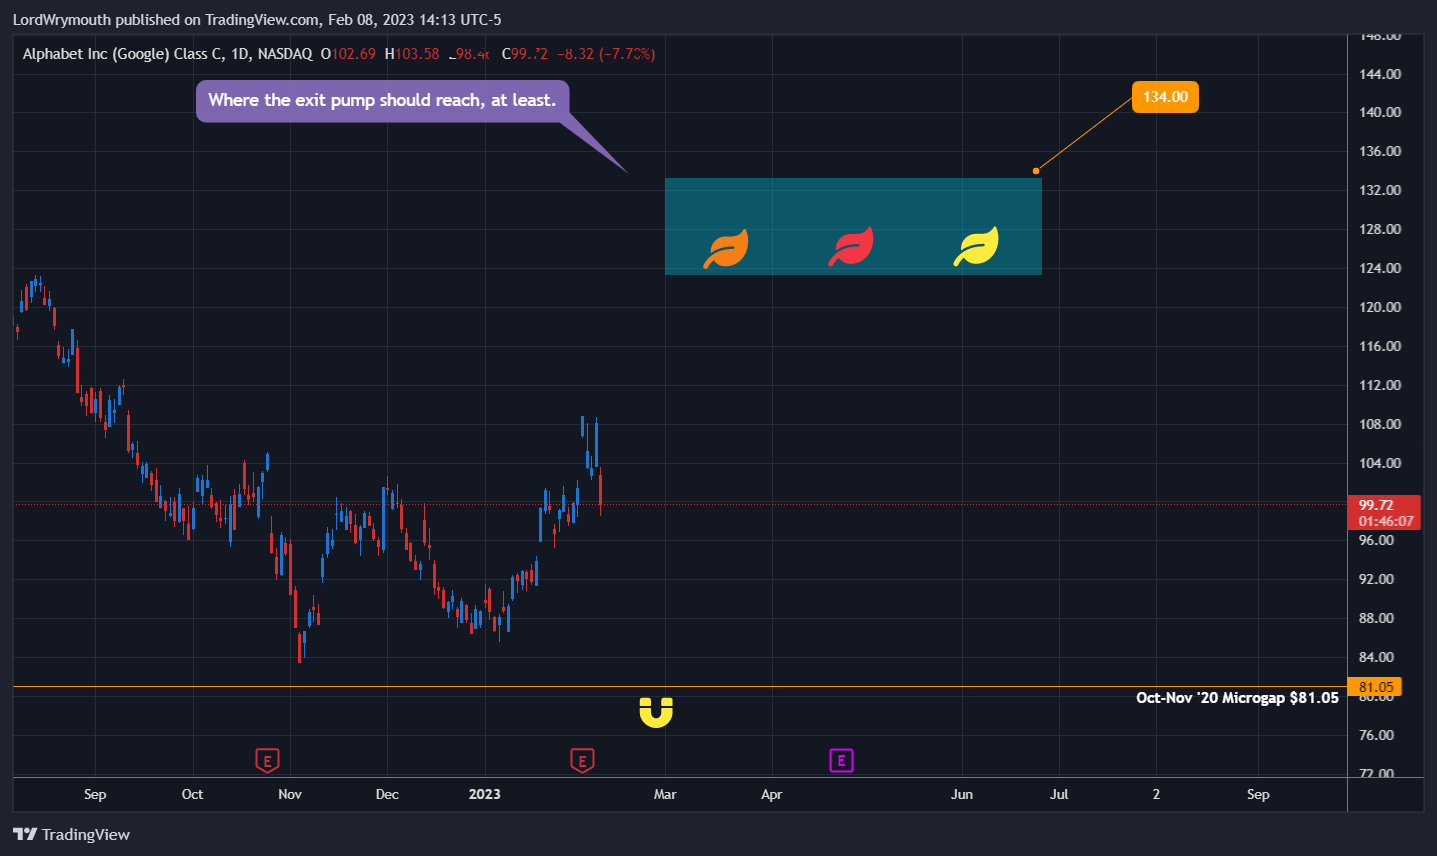The width and height of the screenshot is (1437, 856).
Task: Click the 112.00 price axis label
Action: pyautogui.click(x=1380, y=385)
